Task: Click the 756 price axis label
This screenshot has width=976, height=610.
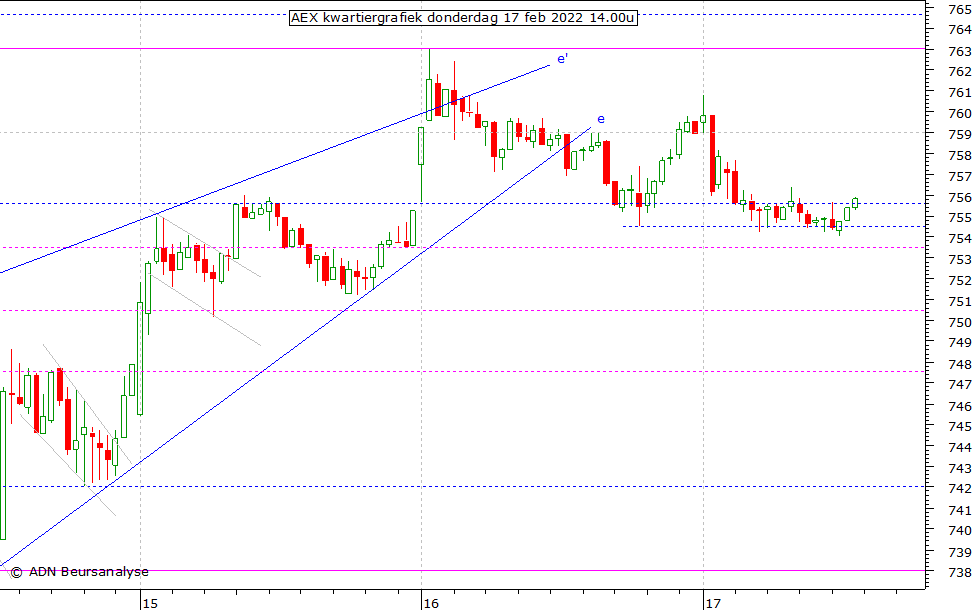Action: pyautogui.click(x=959, y=197)
